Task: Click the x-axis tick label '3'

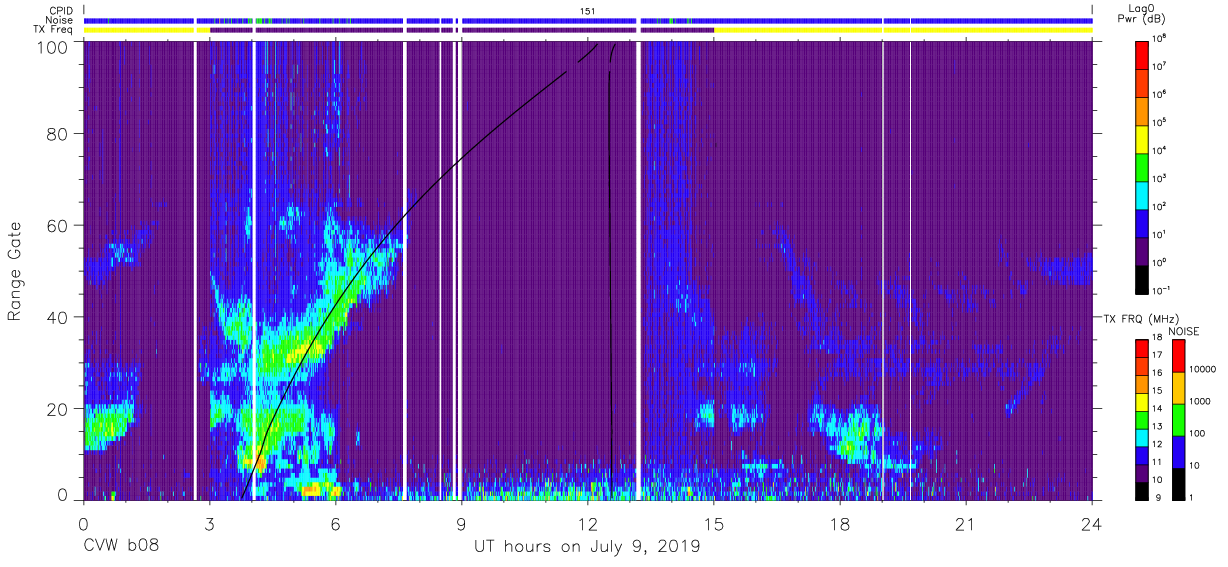Action: (x=209, y=524)
